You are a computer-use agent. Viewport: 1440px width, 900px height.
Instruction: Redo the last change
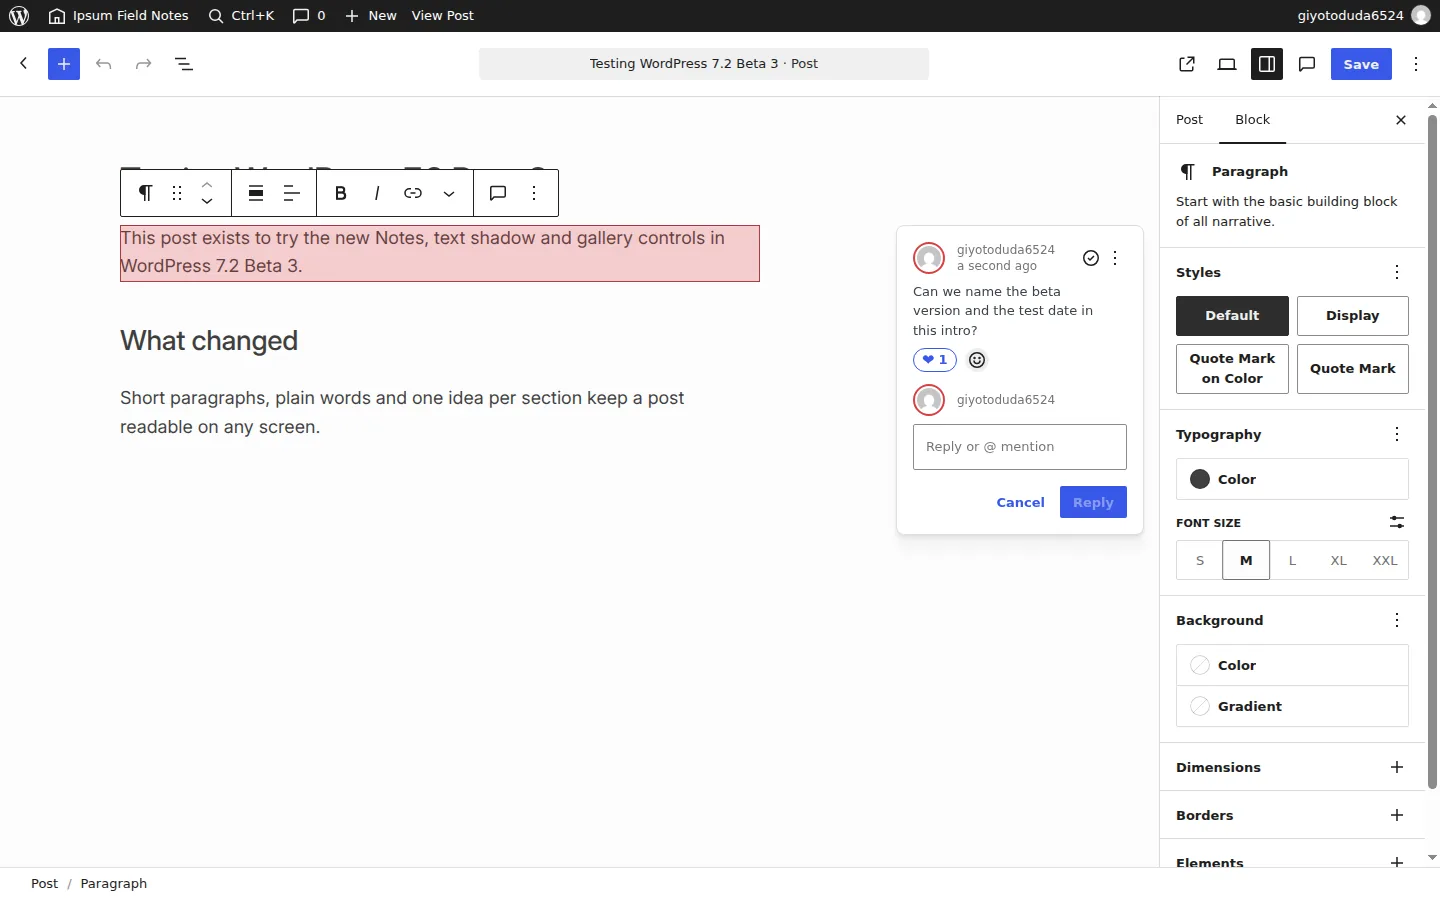coord(144,64)
